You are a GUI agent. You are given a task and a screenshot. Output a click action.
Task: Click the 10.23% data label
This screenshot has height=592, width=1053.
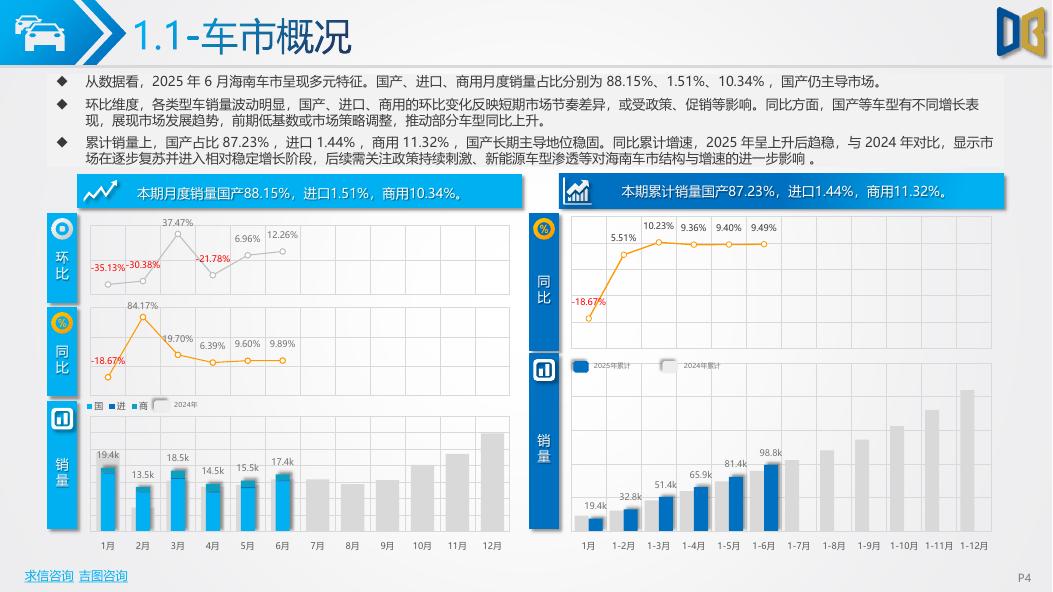coord(658,226)
